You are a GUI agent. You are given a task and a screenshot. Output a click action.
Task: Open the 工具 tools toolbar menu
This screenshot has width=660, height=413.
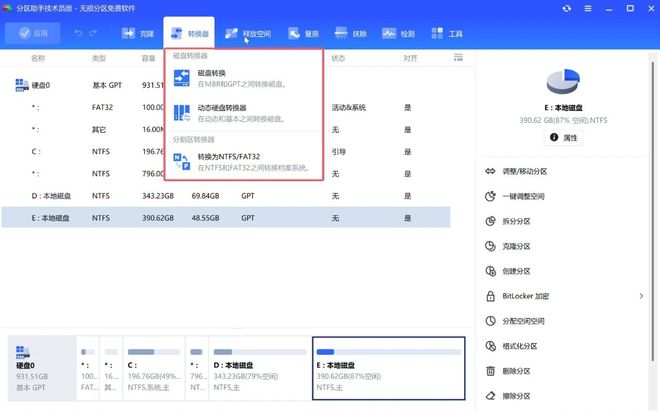447,33
